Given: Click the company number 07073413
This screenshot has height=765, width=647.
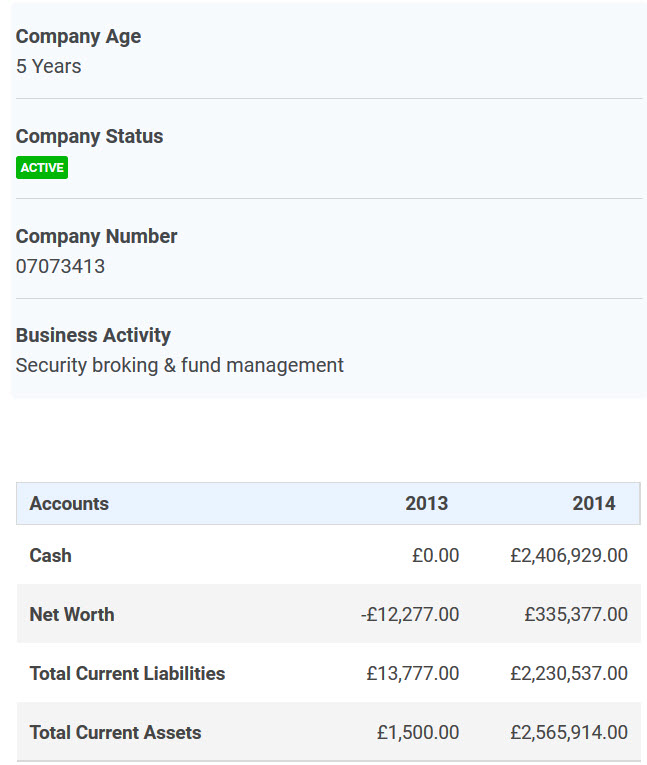Looking at the screenshot, I should click(x=60, y=267).
